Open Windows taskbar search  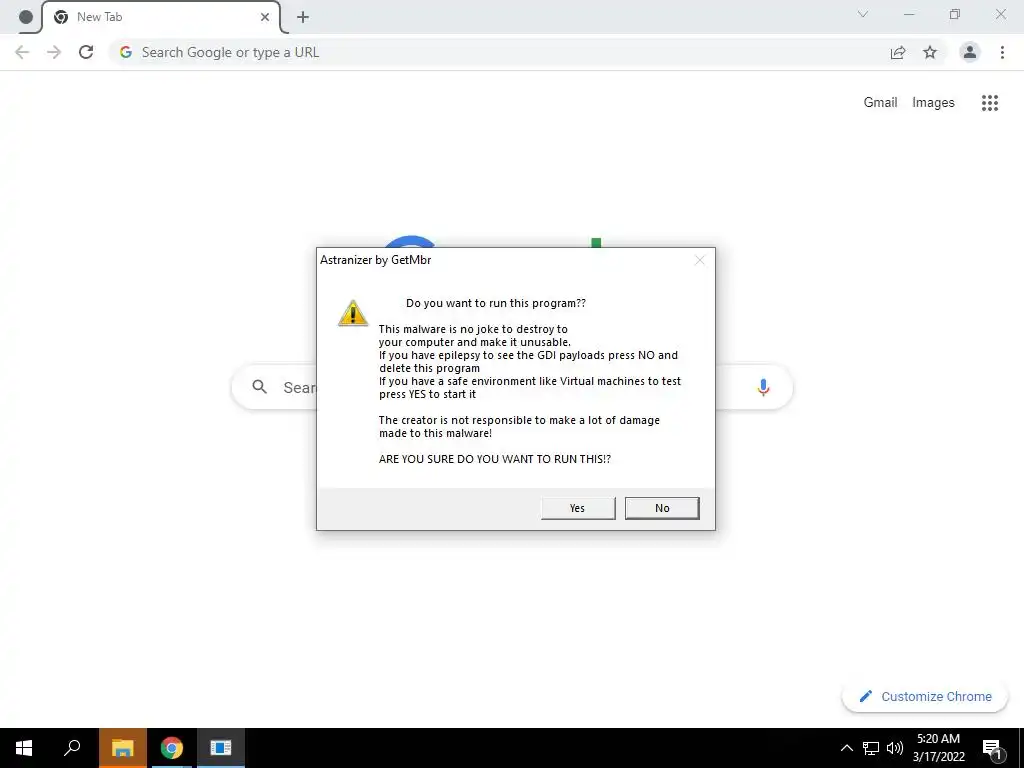coord(72,748)
